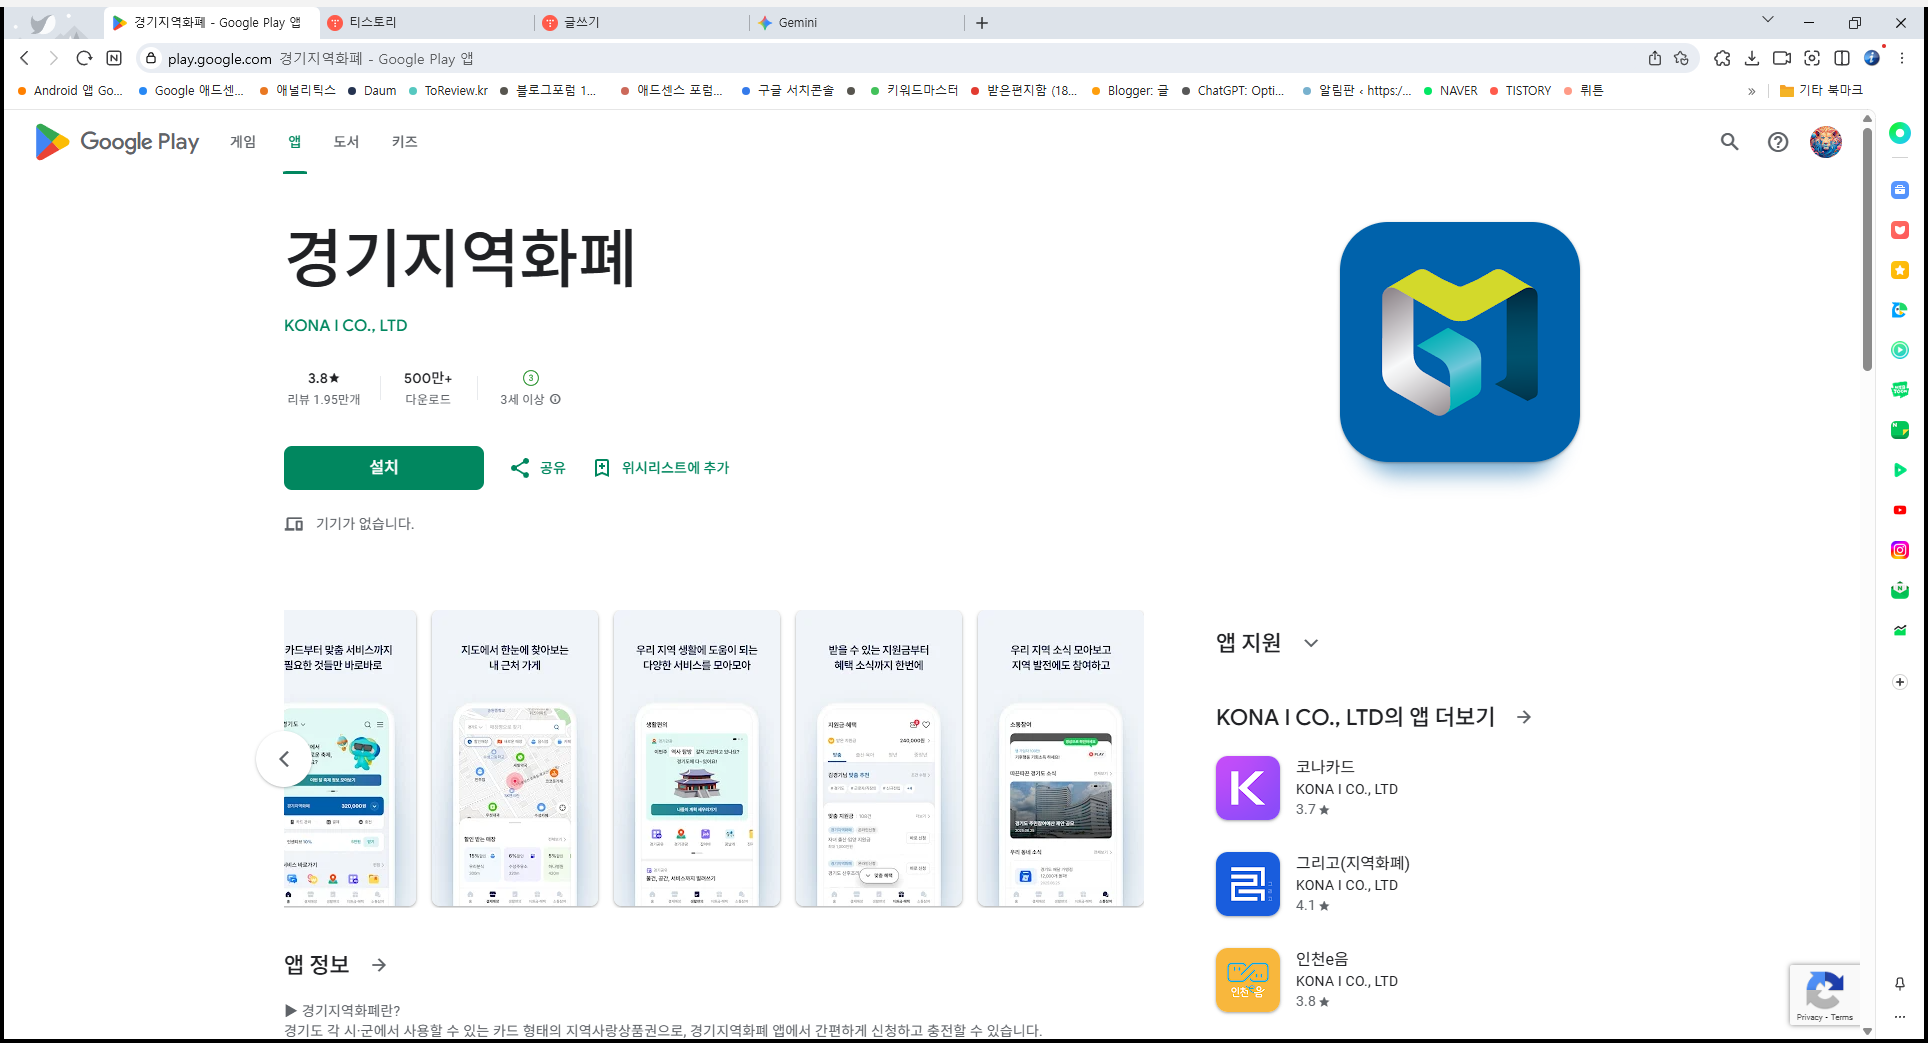The image size is (1928, 1043).
Task: Click the Google Play logo
Action: 116,142
